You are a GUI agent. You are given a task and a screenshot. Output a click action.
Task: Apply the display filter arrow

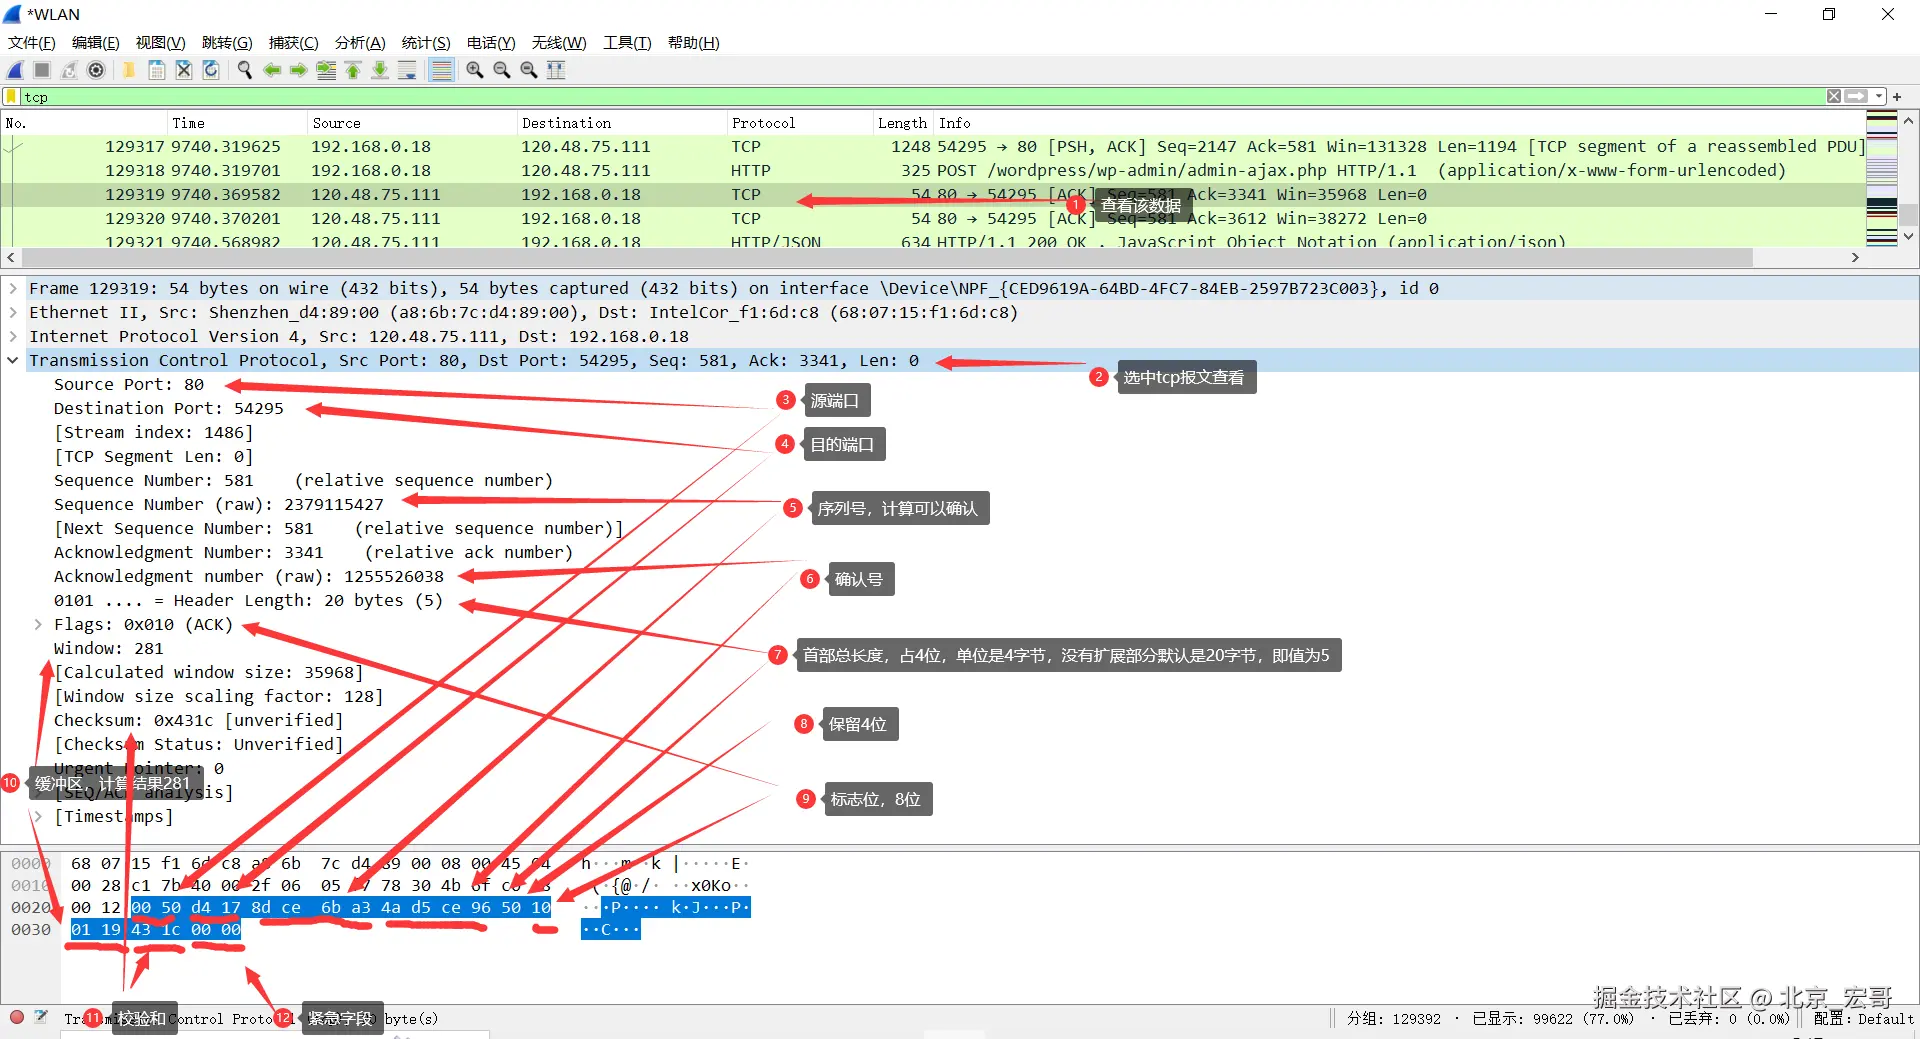point(1856,97)
